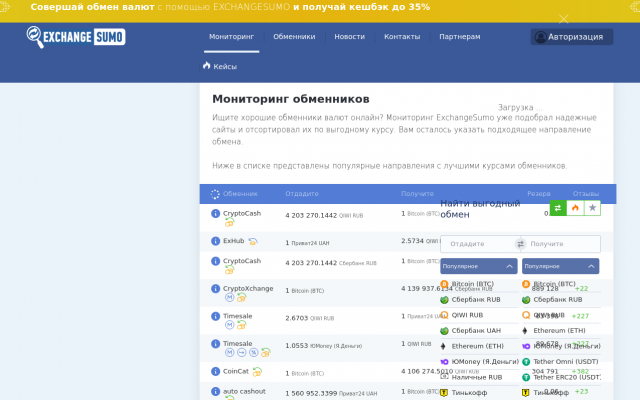Click the M badge under CryptoXchange

pos(229,298)
